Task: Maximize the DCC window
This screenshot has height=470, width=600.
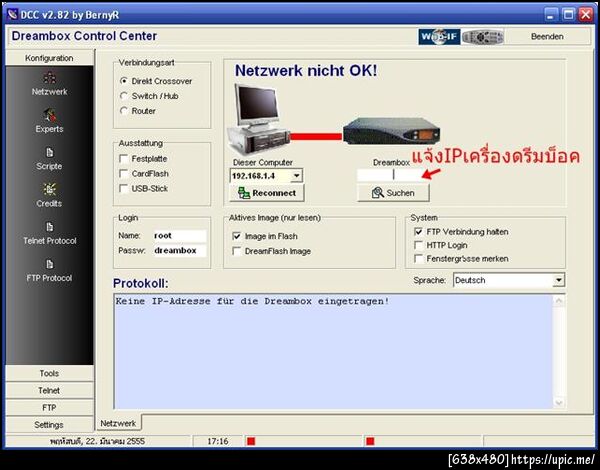Action: point(568,15)
